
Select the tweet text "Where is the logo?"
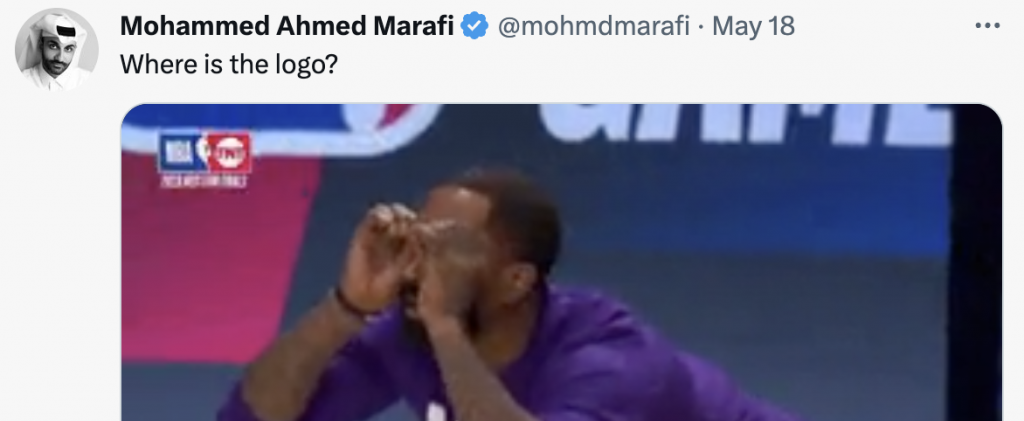point(228,65)
